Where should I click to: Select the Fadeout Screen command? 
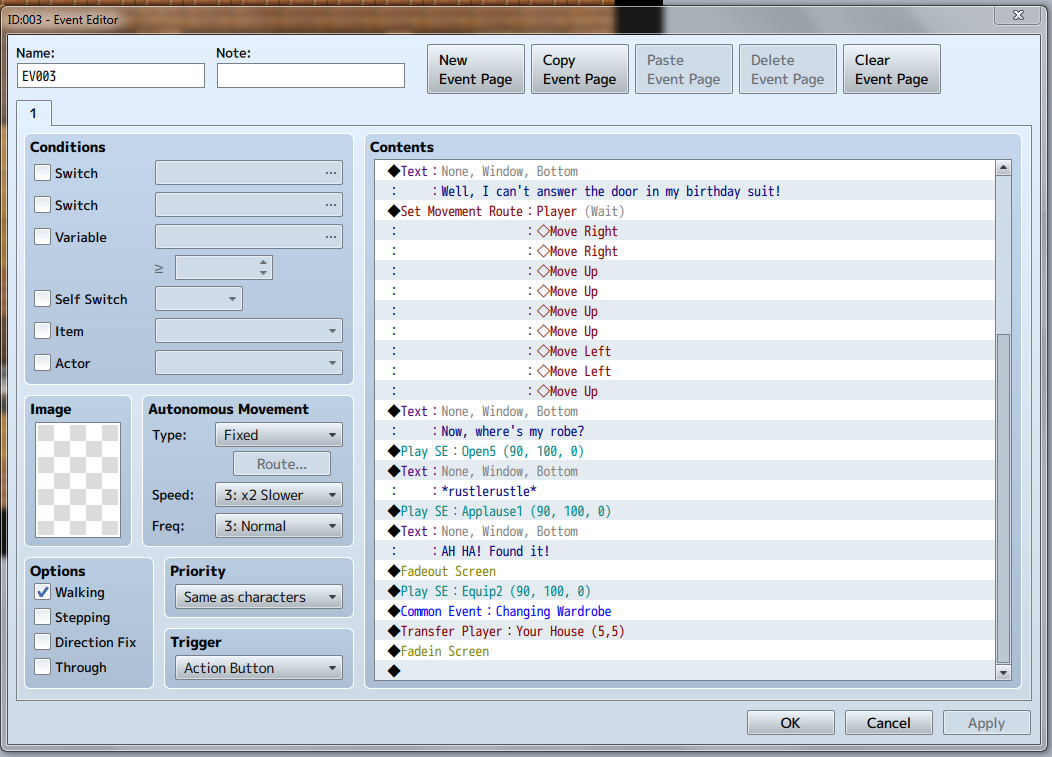tap(684, 571)
